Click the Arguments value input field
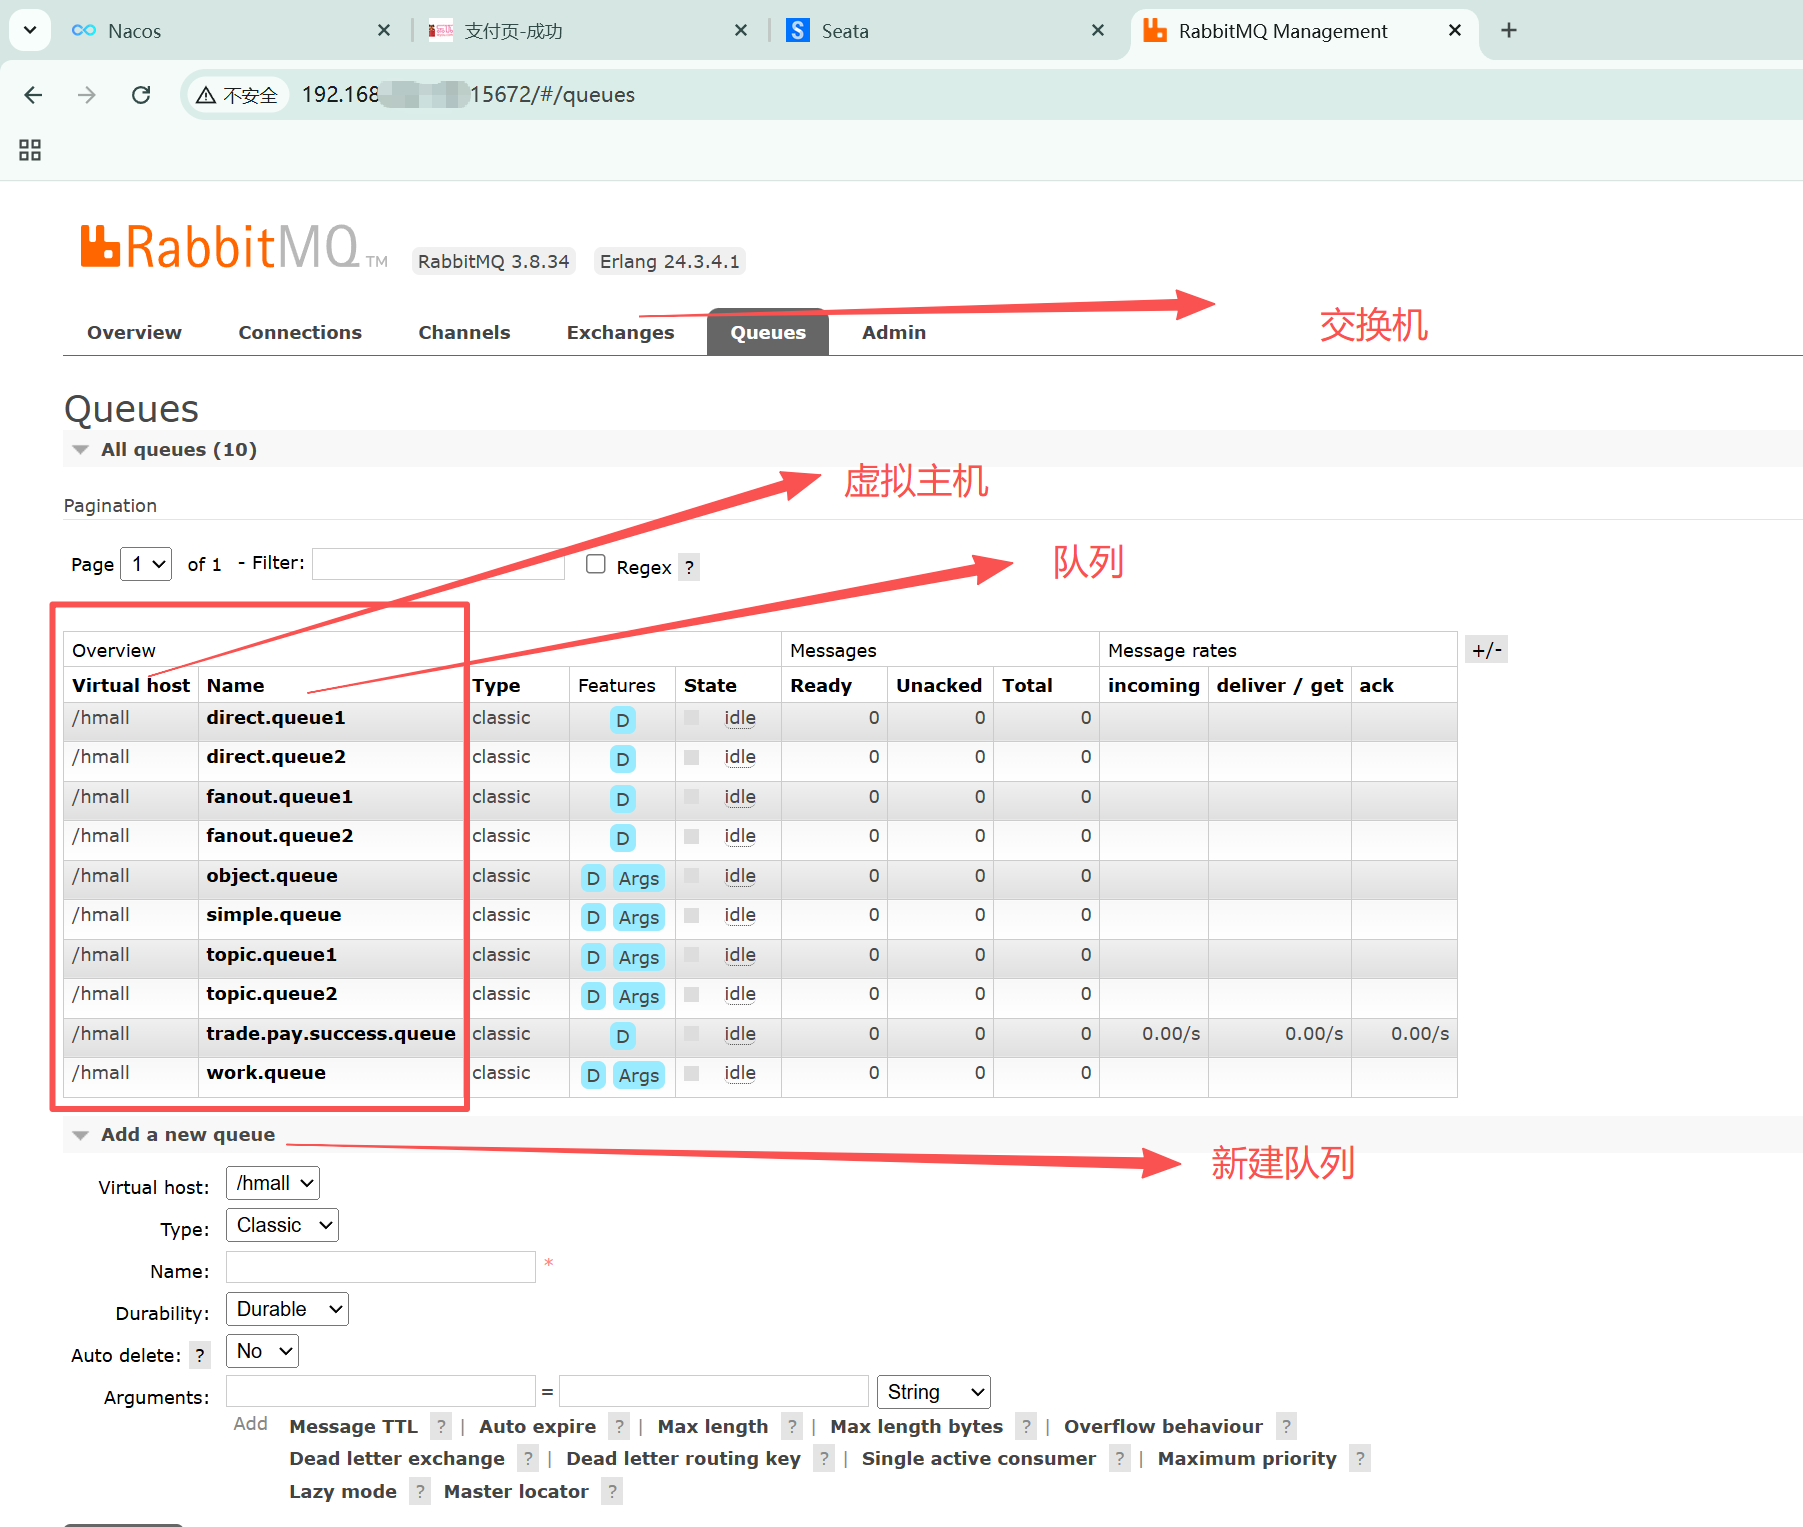 714,1391
